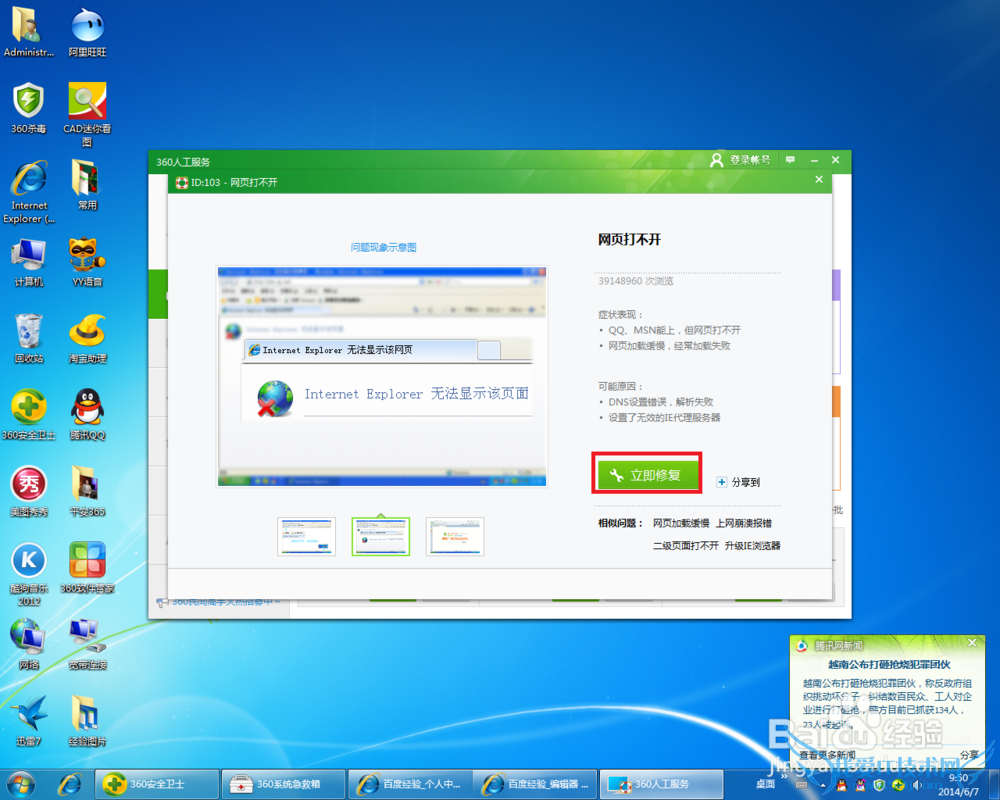Launch the 淘宝助理 desktop icon
The height and width of the screenshot is (800, 1000).
[x=87, y=339]
